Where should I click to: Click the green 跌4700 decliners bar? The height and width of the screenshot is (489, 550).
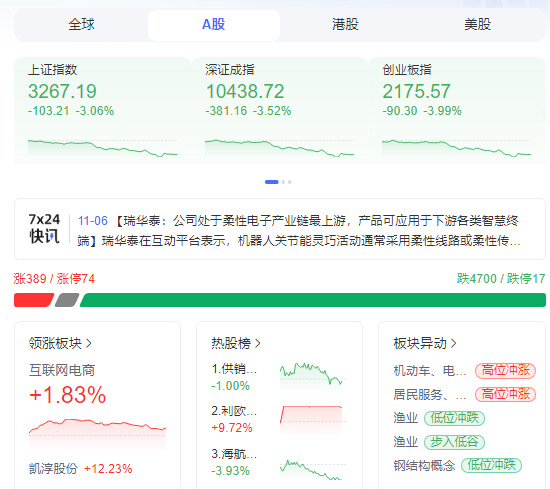313,300
